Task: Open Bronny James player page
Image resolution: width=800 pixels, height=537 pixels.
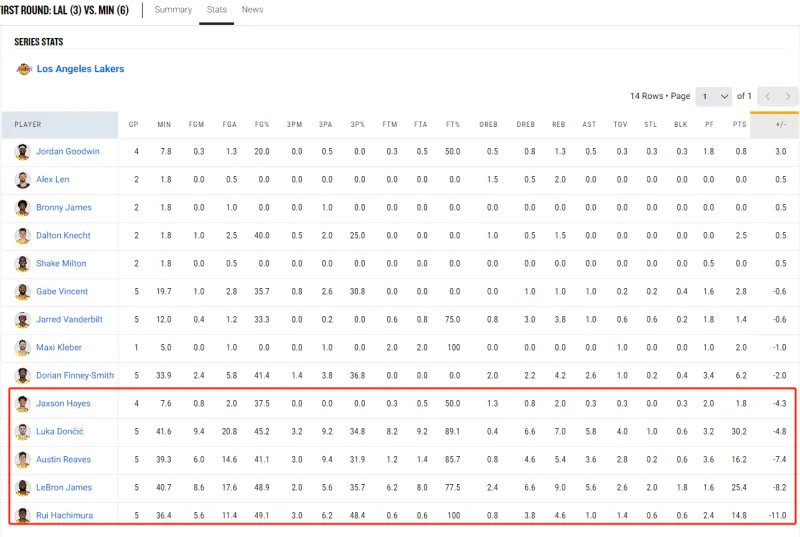Action: pos(64,208)
